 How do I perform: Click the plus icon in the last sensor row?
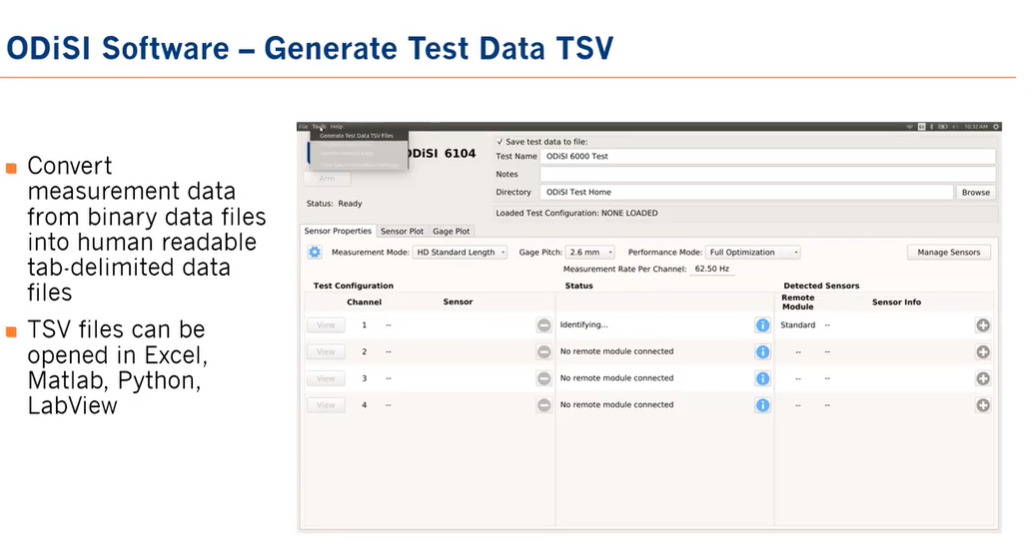(x=983, y=405)
